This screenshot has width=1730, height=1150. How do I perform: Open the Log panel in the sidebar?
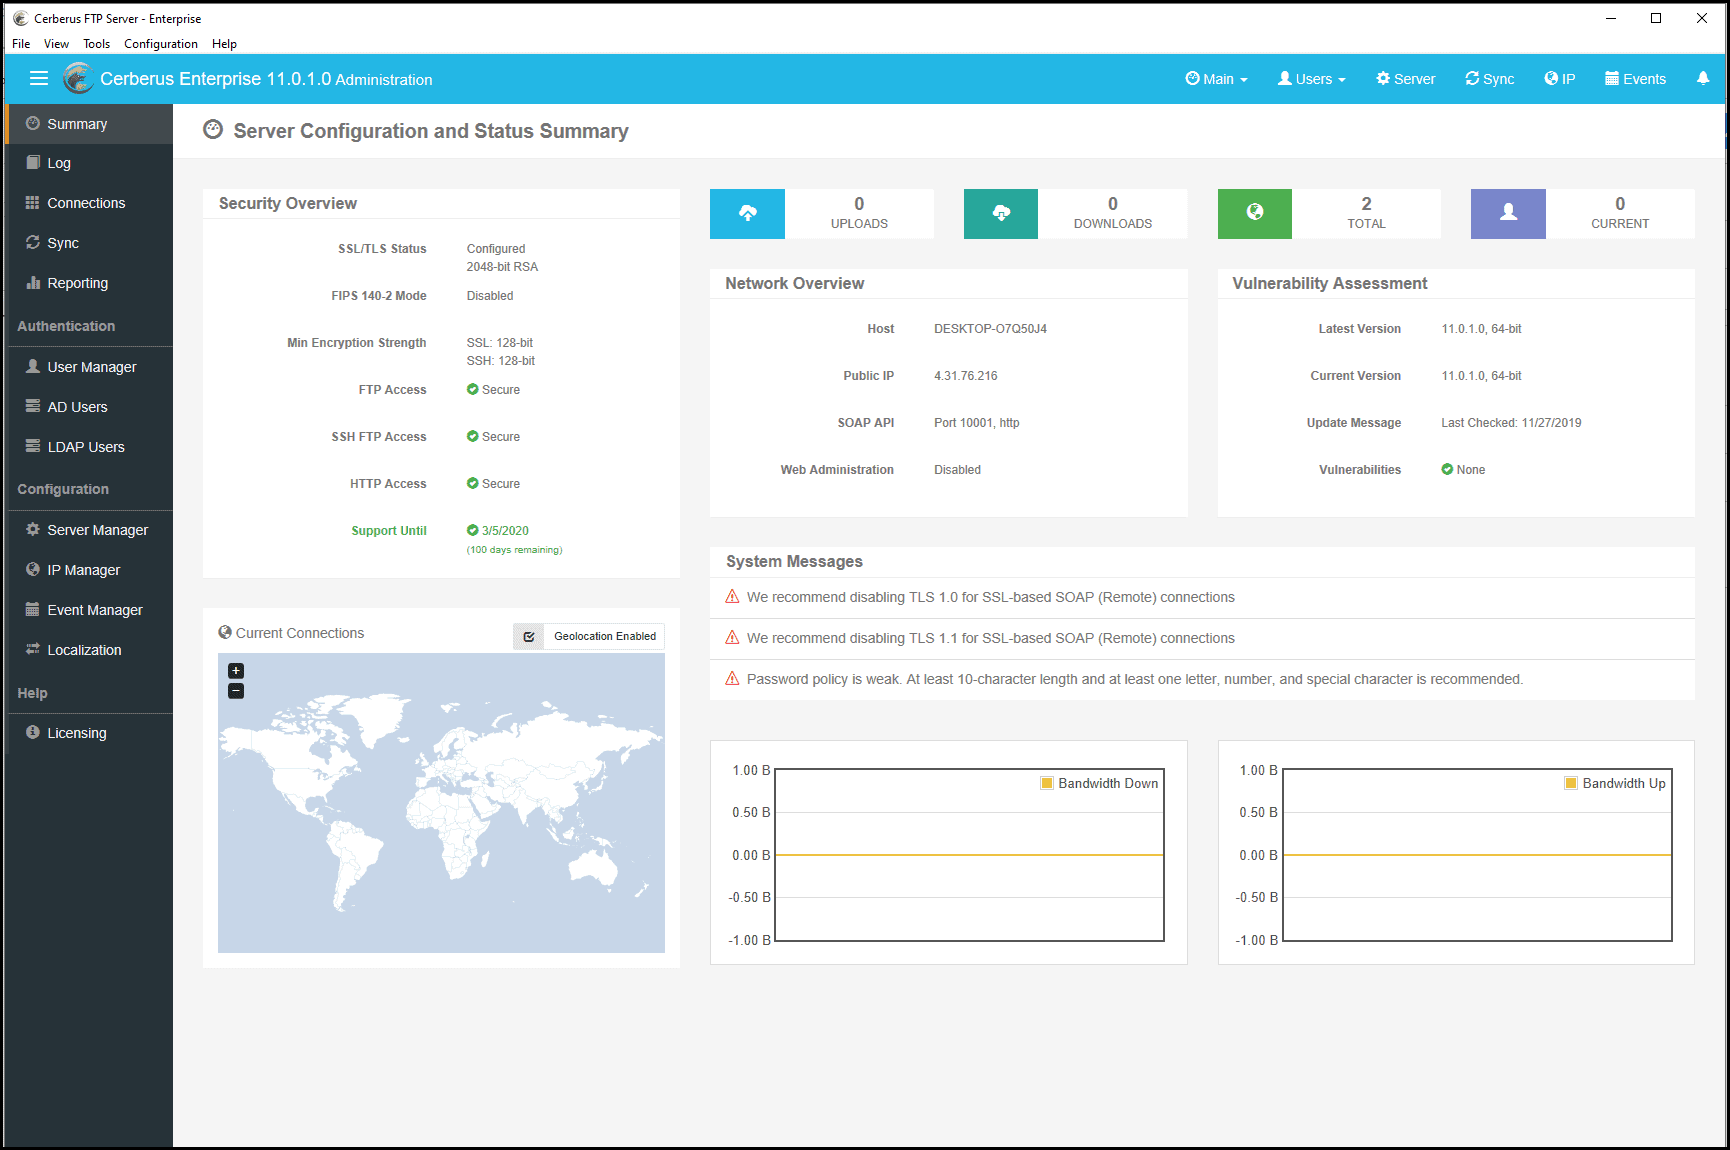click(x=60, y=163)
